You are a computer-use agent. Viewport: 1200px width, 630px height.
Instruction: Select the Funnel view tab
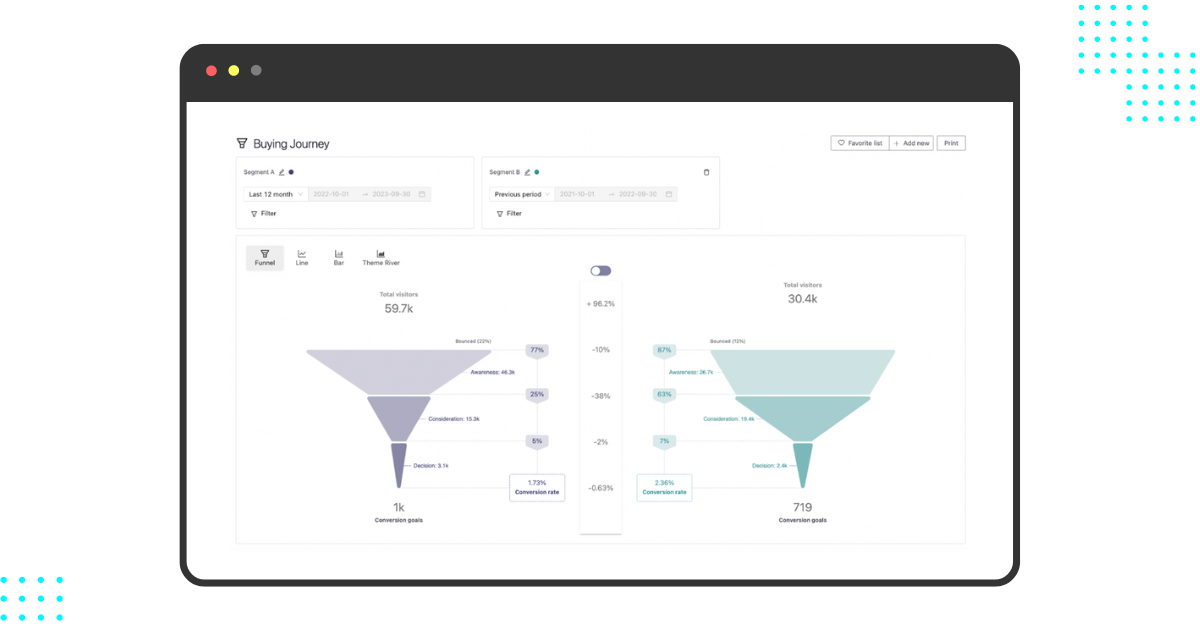point(265,258)
